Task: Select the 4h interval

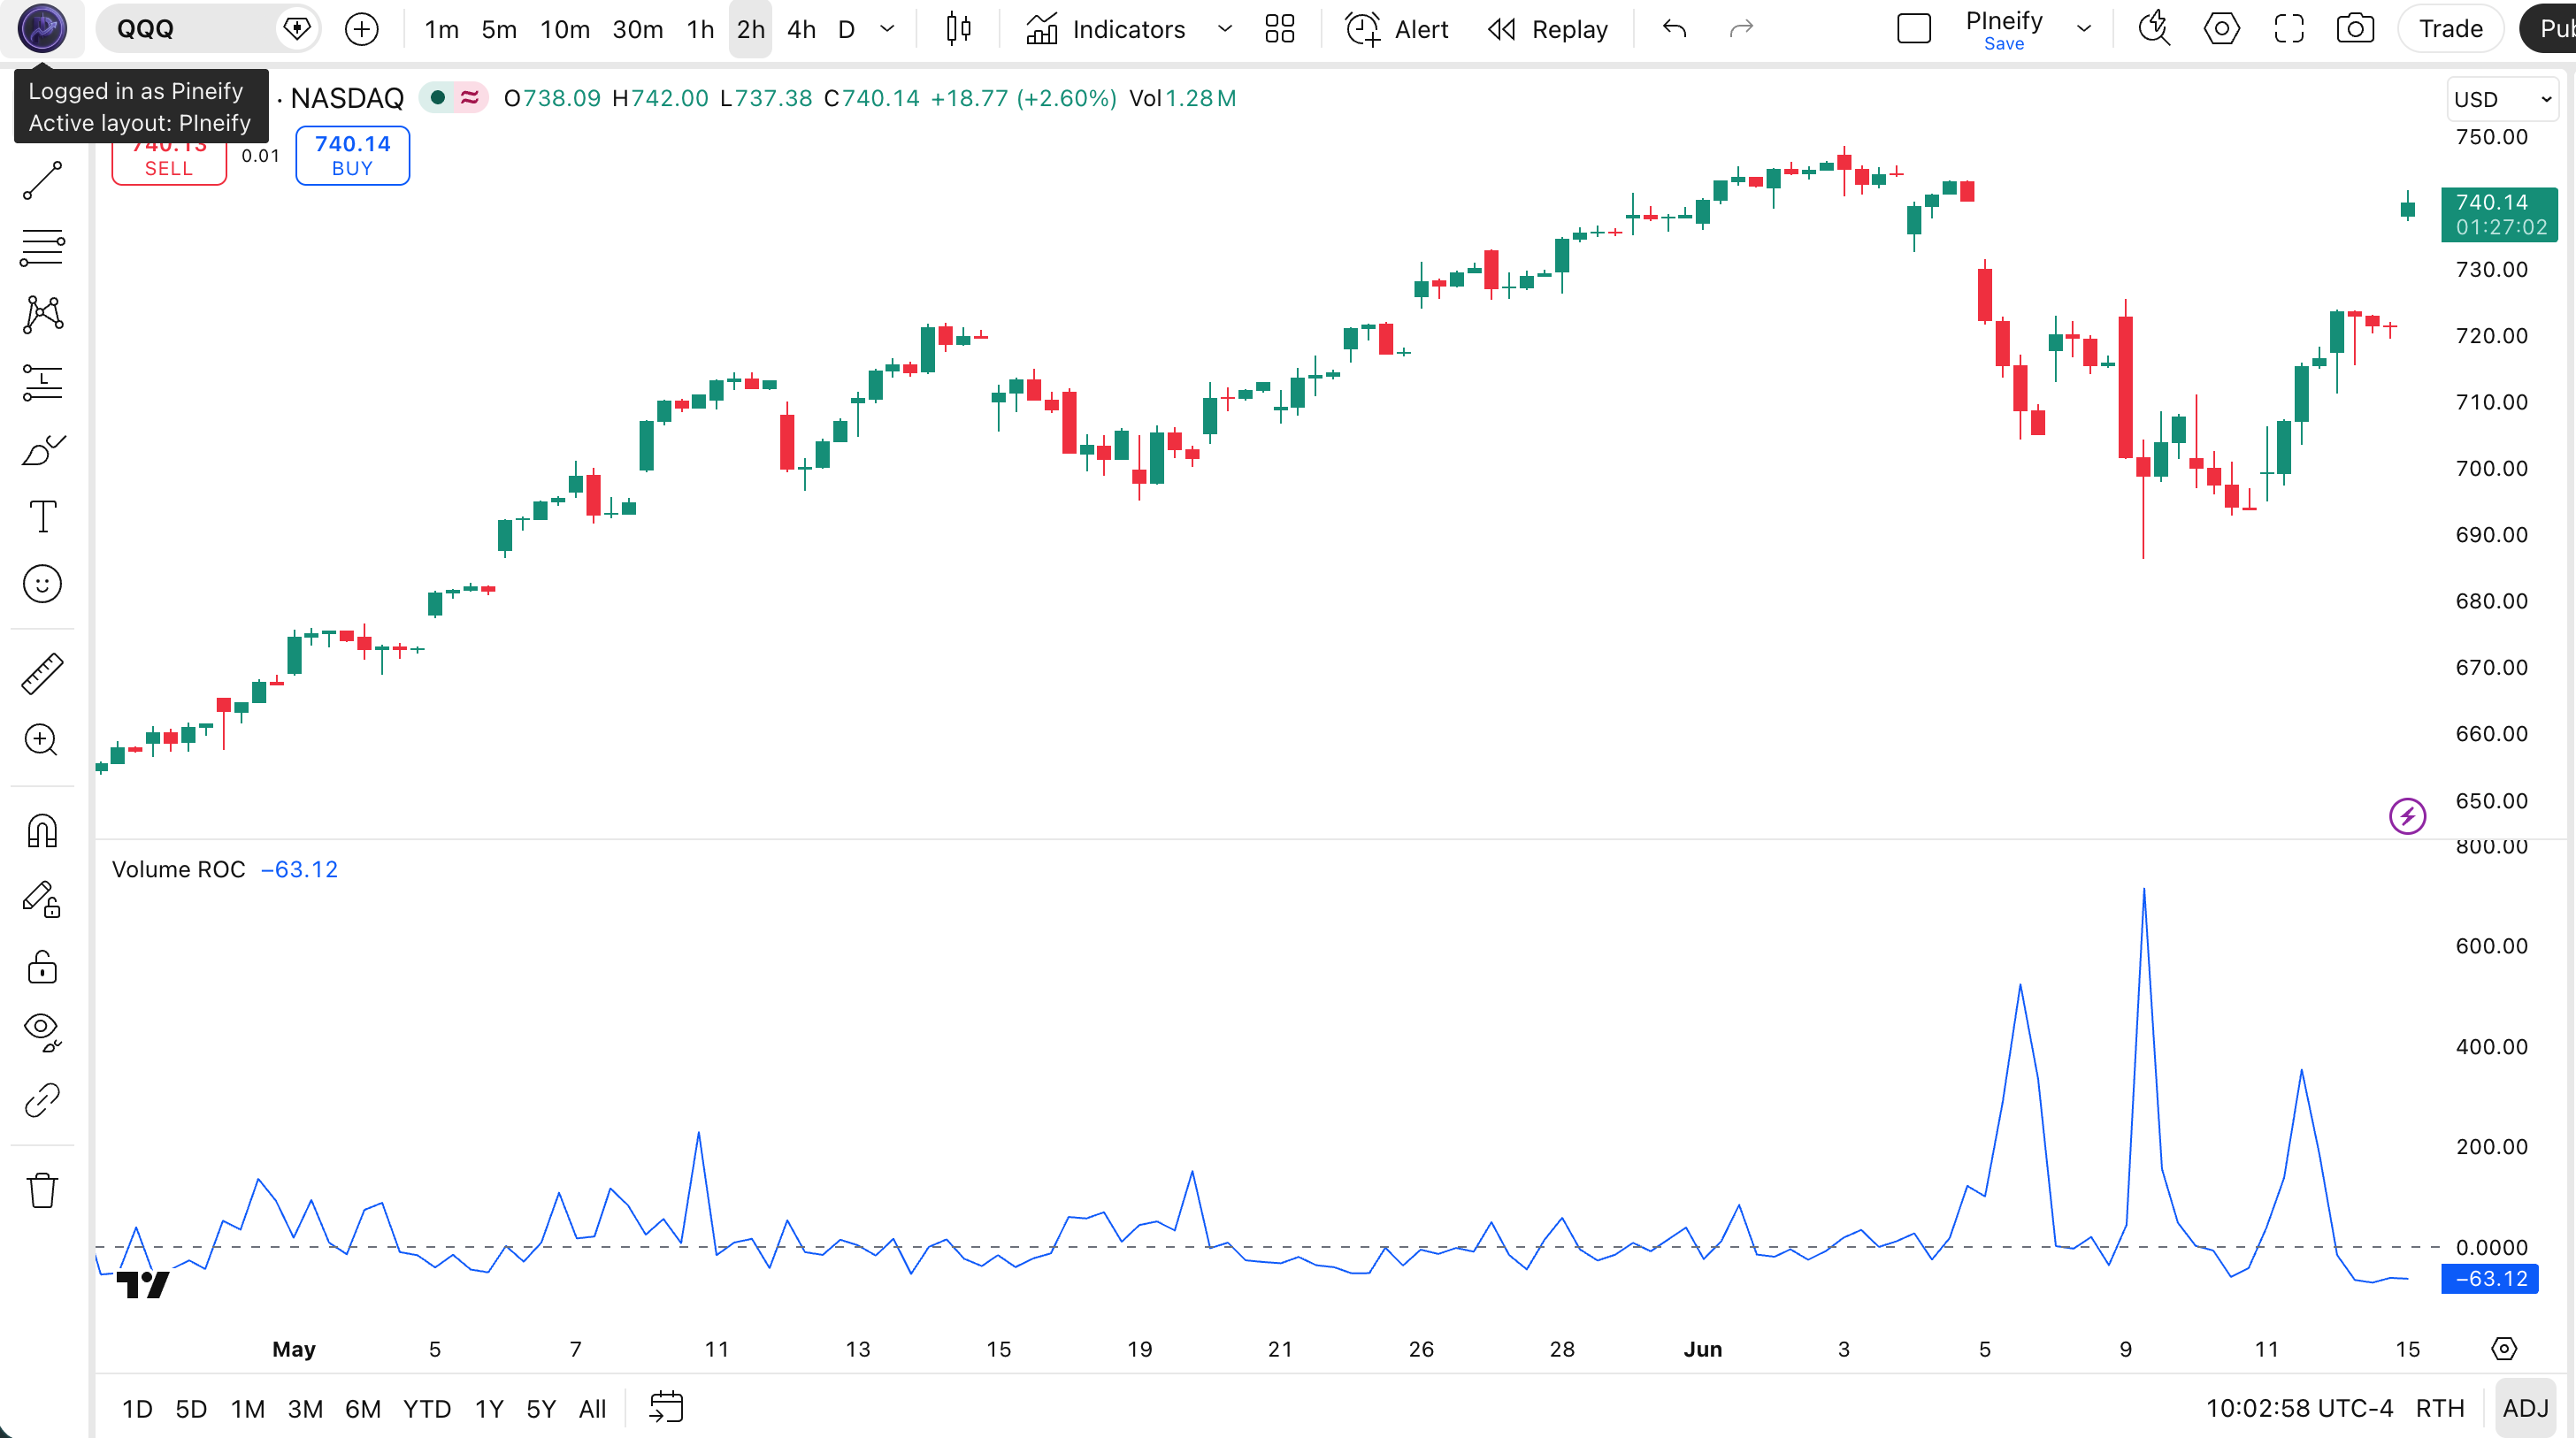Action: click(801, 29)
